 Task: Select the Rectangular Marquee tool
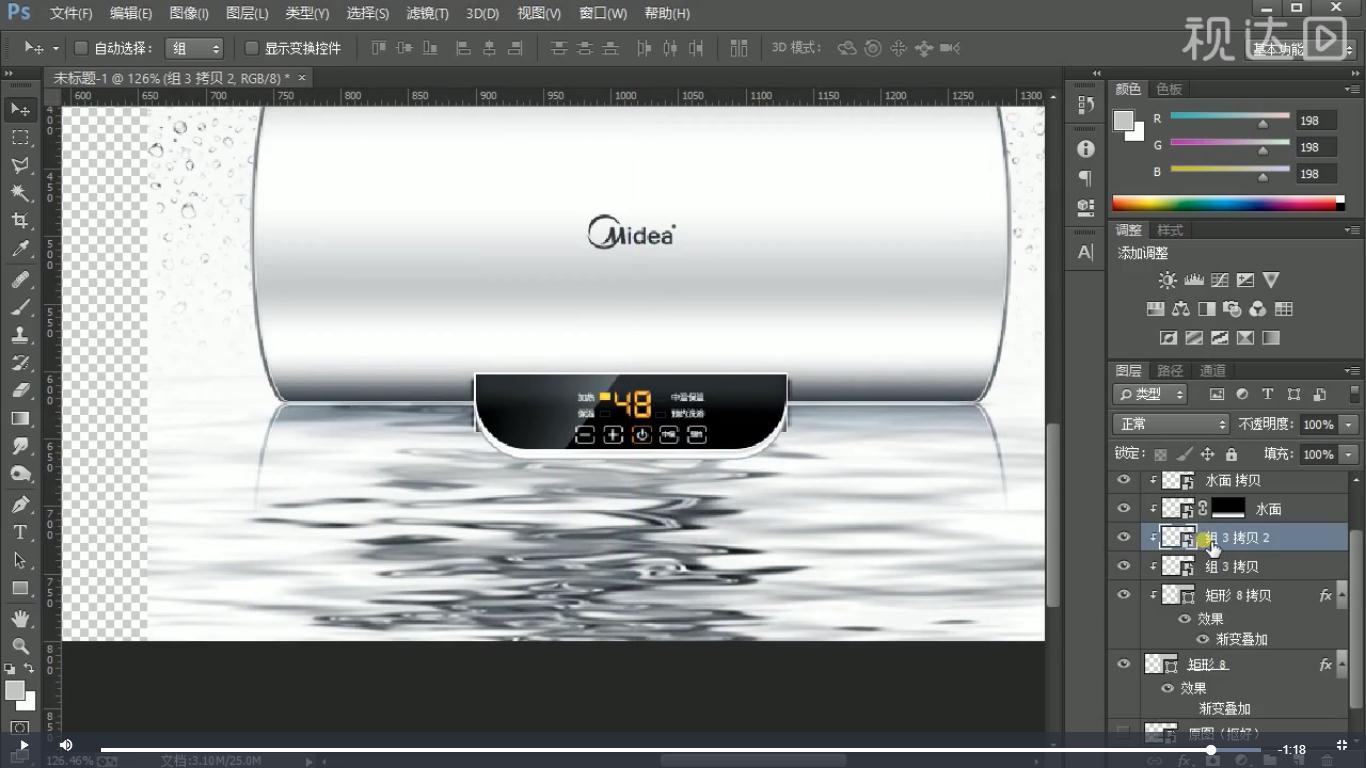20,137
